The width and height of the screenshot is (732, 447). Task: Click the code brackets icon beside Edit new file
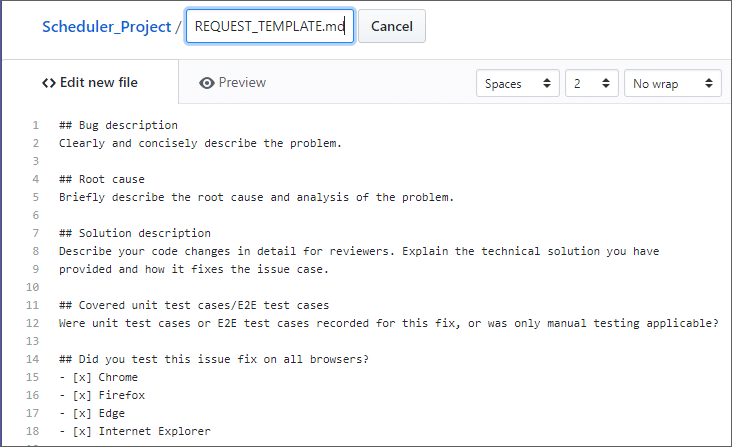49,83
